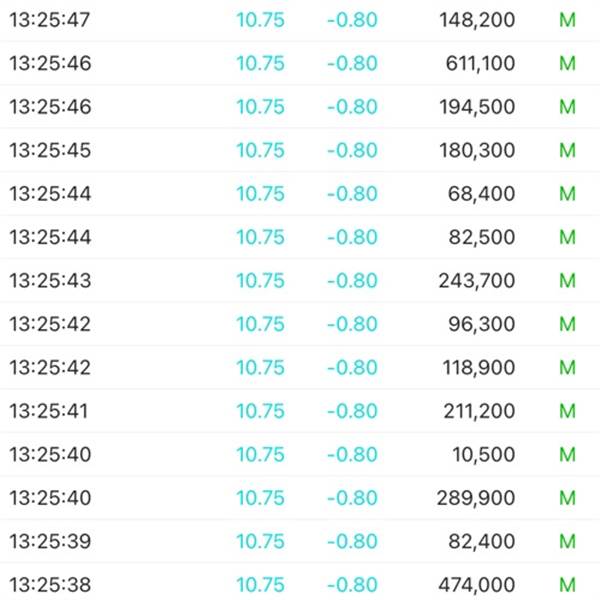Select the 96,300 volume trade

coord(484,324)
